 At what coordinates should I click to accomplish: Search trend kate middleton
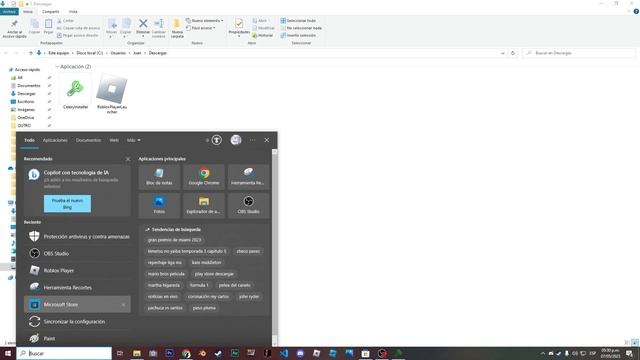point(207,262)
